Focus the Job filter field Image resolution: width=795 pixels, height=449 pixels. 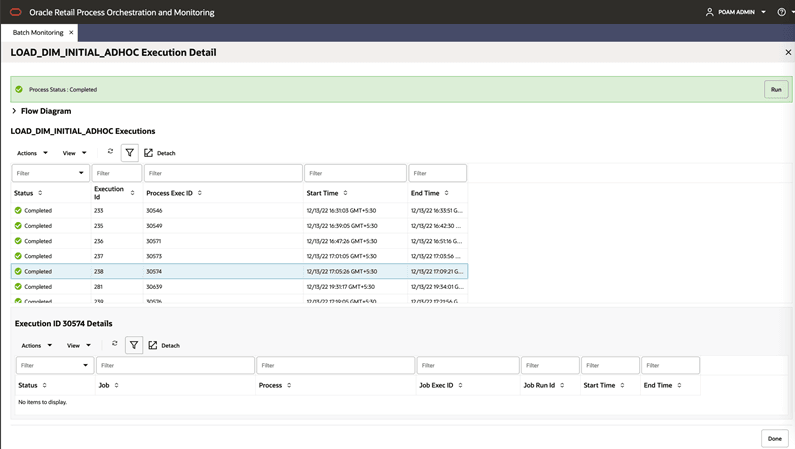pyautogui.click(x=175, y=365)
